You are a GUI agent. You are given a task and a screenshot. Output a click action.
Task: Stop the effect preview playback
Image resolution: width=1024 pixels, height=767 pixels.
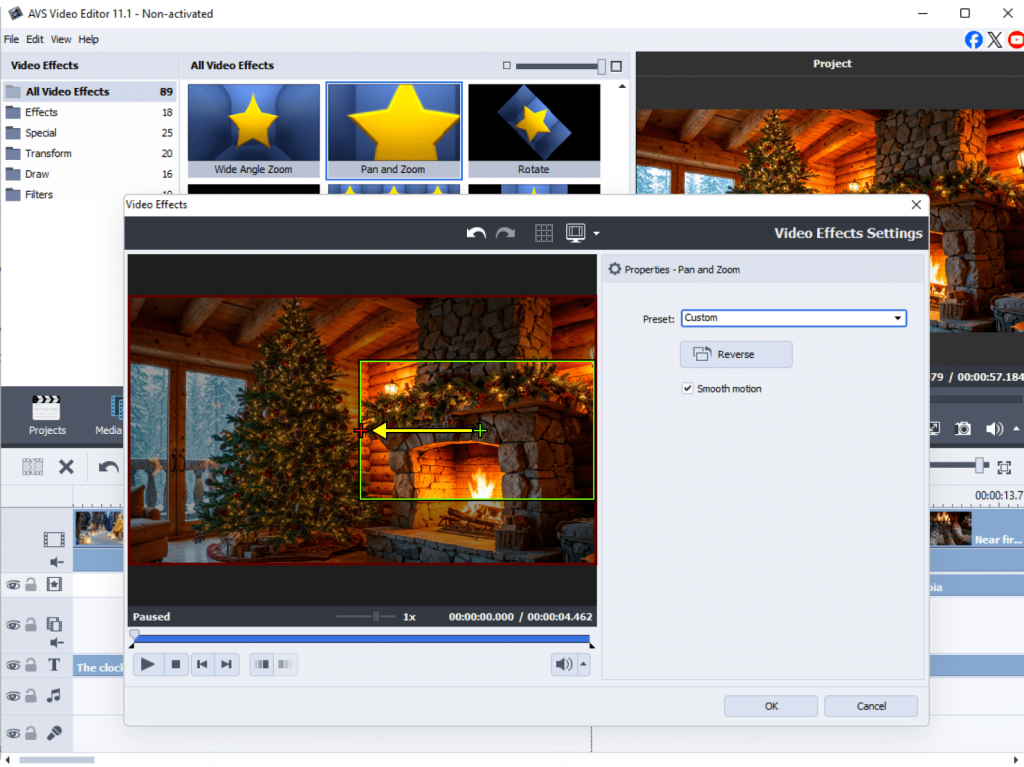tap(176, 664)
